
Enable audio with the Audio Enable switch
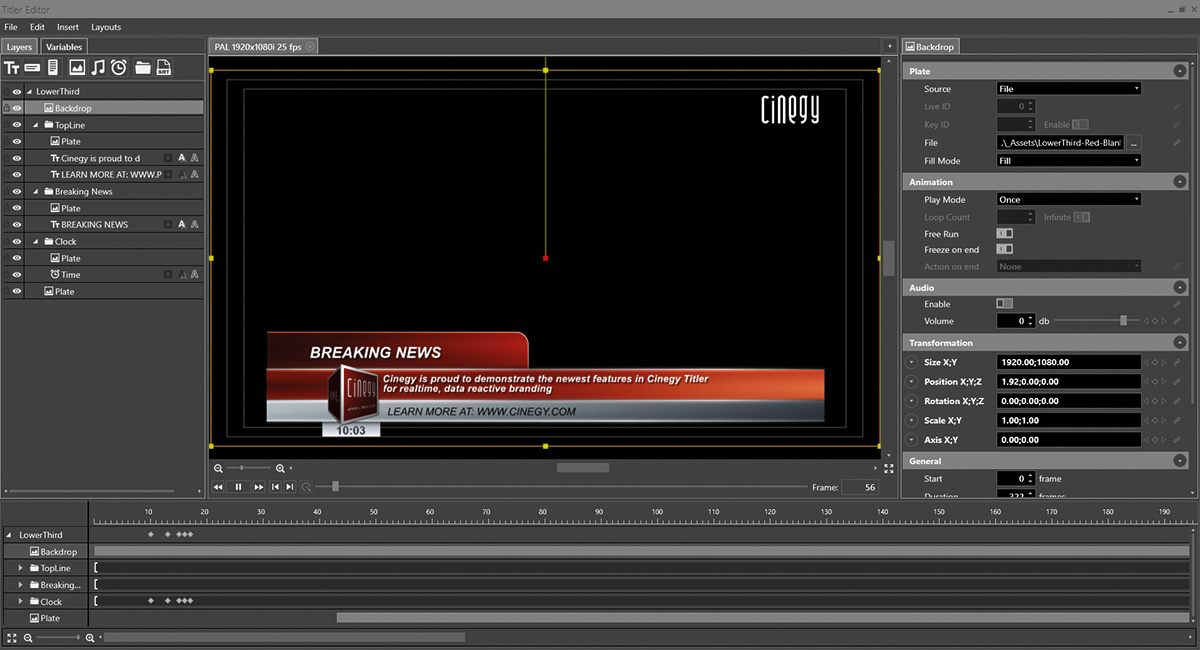(x=1005, y=304)
